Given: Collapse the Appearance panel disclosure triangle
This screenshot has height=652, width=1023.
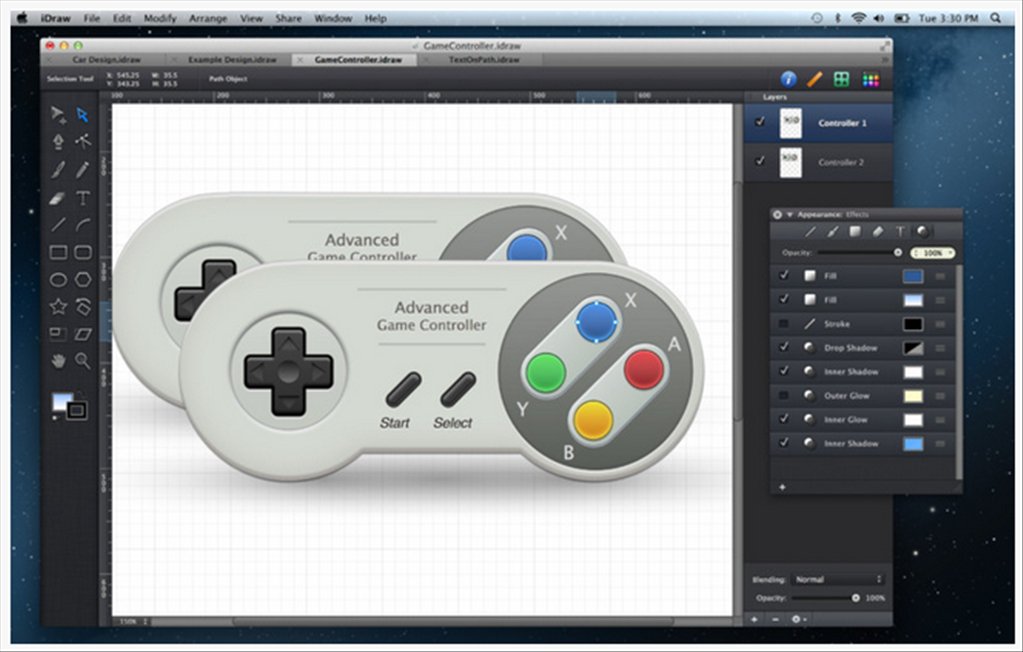Looking at the screenshot, I should pyautogui.click(x=789, y=214).
